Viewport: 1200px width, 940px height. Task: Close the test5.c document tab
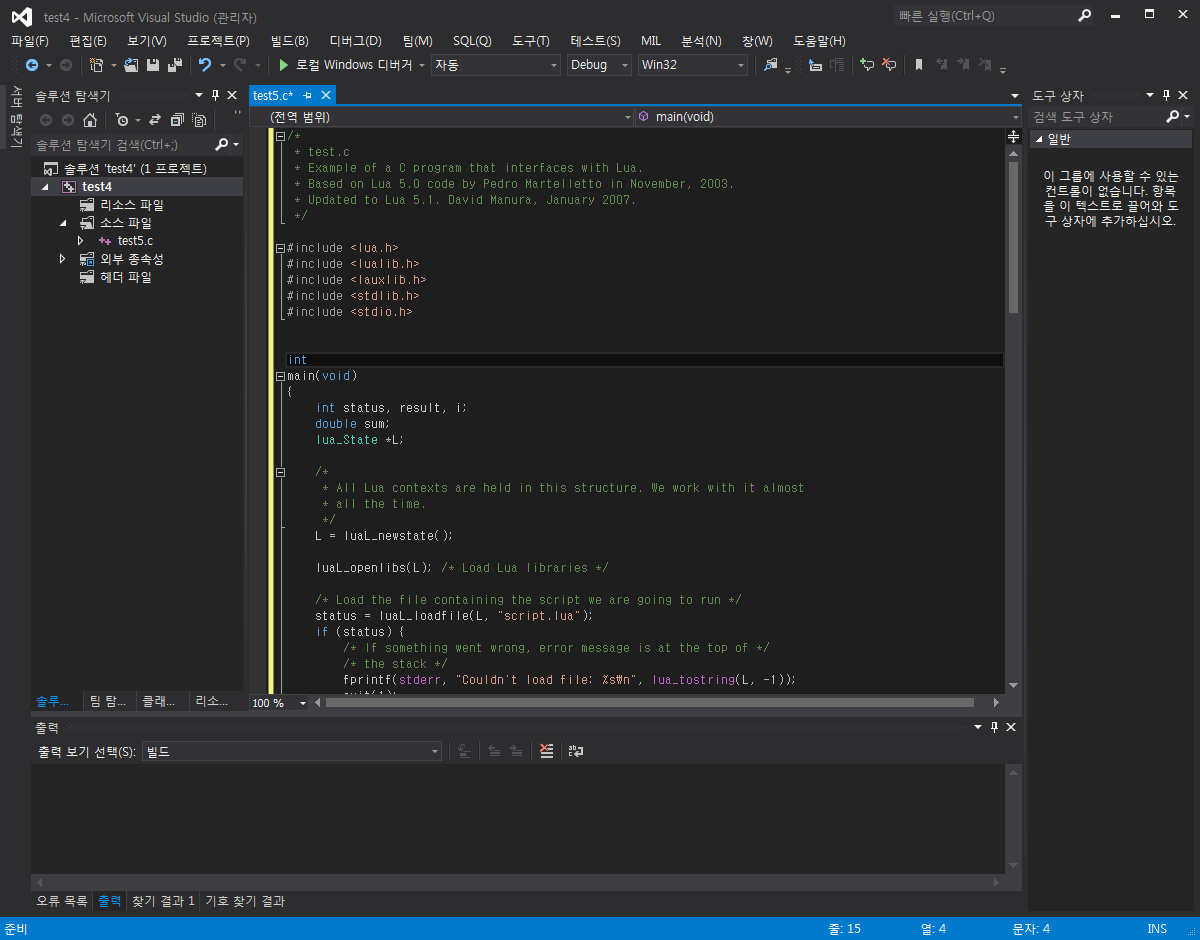point(325,95)
